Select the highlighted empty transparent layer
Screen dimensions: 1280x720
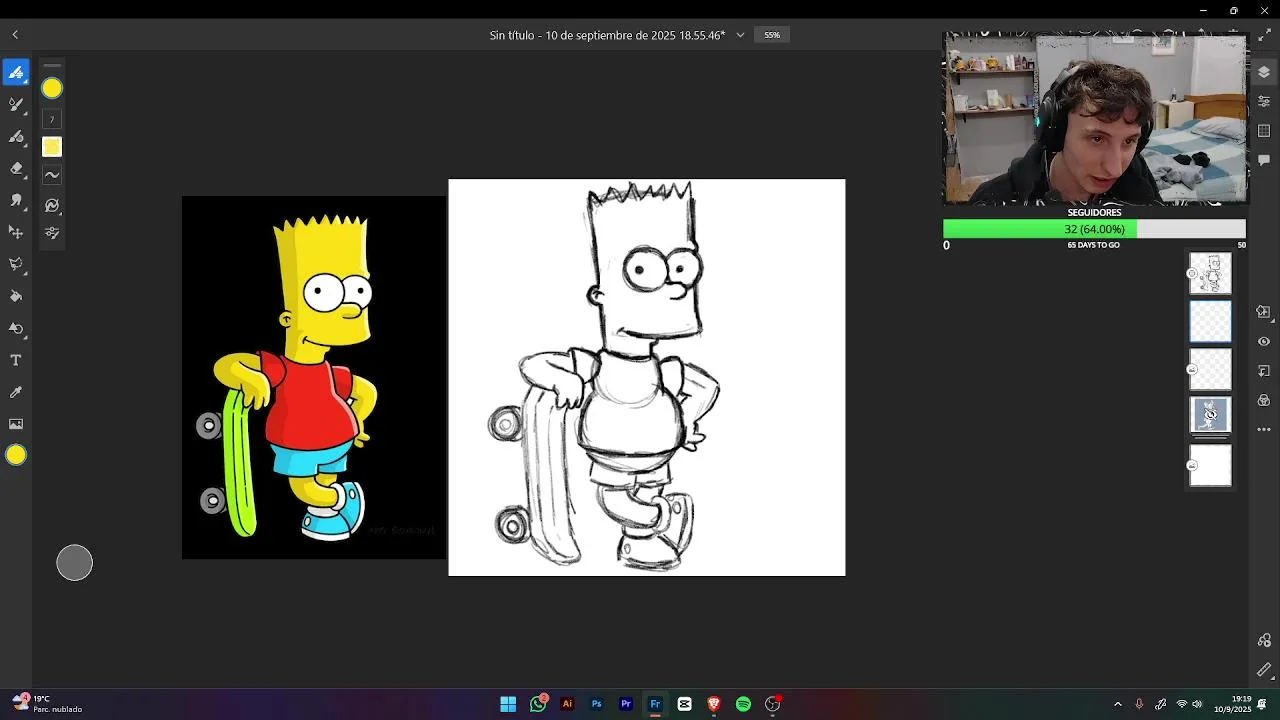[1210, 322]
